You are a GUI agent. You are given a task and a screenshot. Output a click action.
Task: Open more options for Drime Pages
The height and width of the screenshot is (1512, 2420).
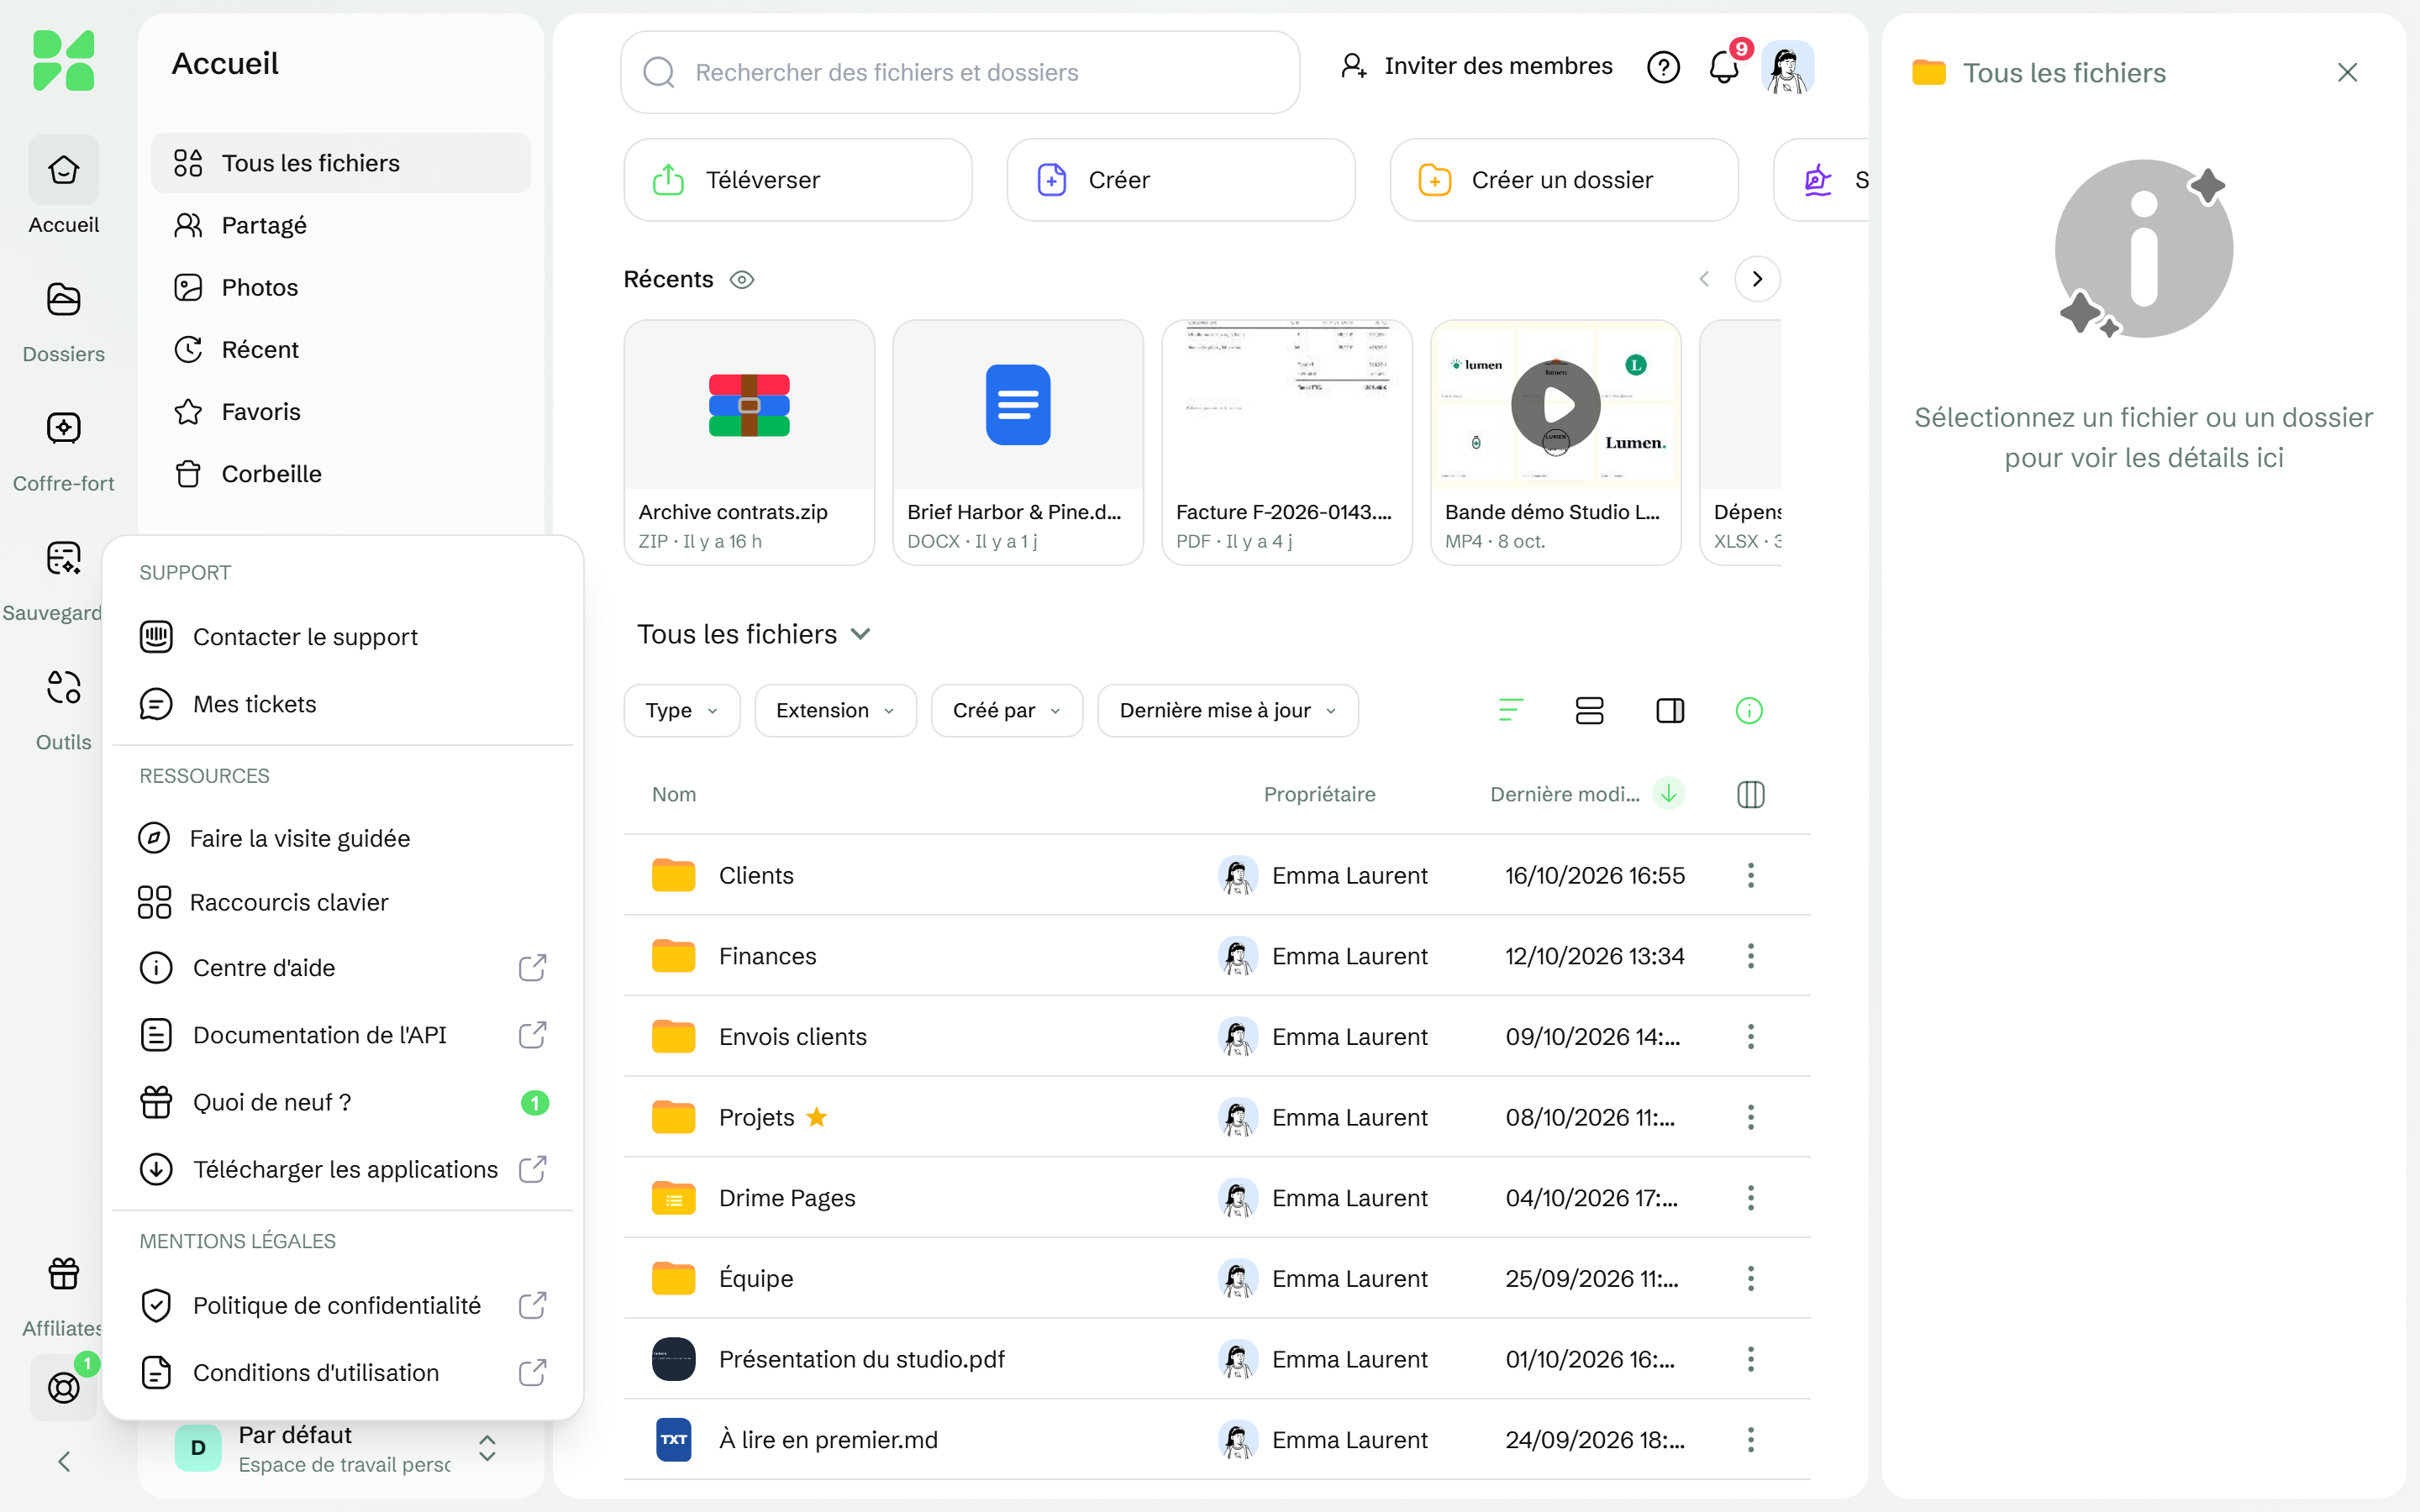click(1750, 1197)
